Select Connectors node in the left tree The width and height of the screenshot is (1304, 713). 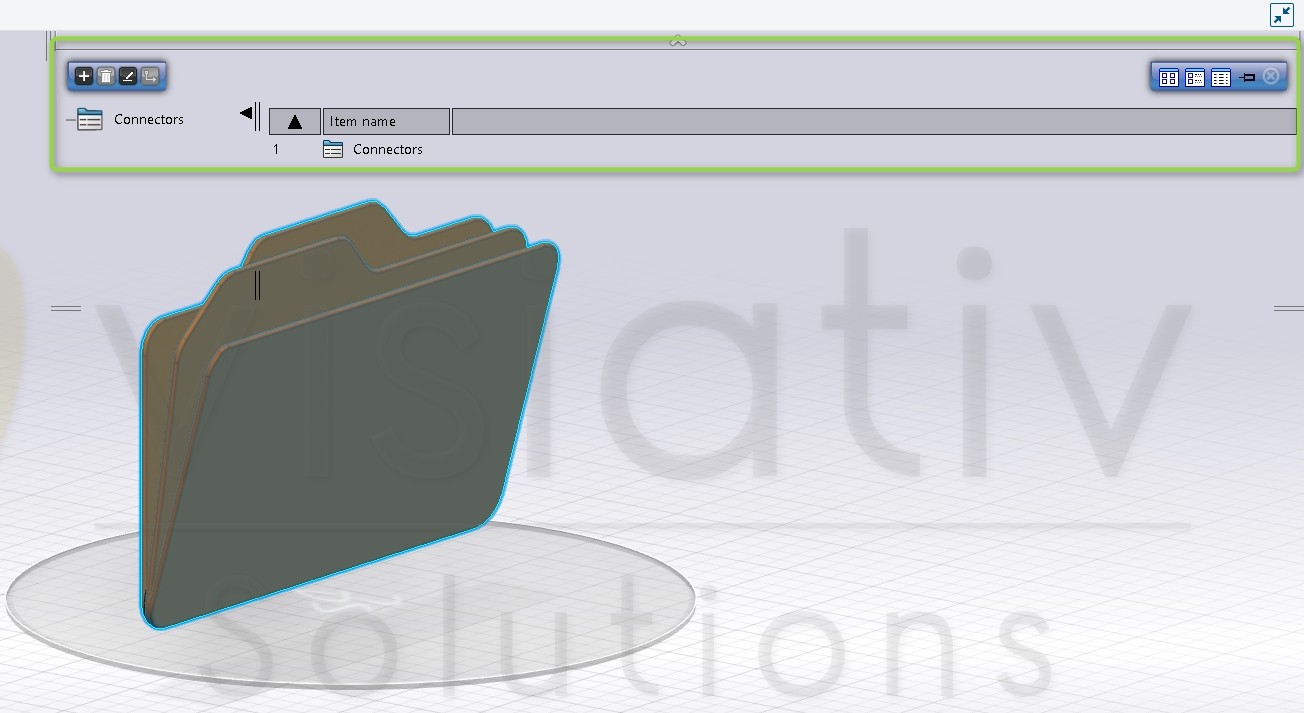tap(148, 119)
